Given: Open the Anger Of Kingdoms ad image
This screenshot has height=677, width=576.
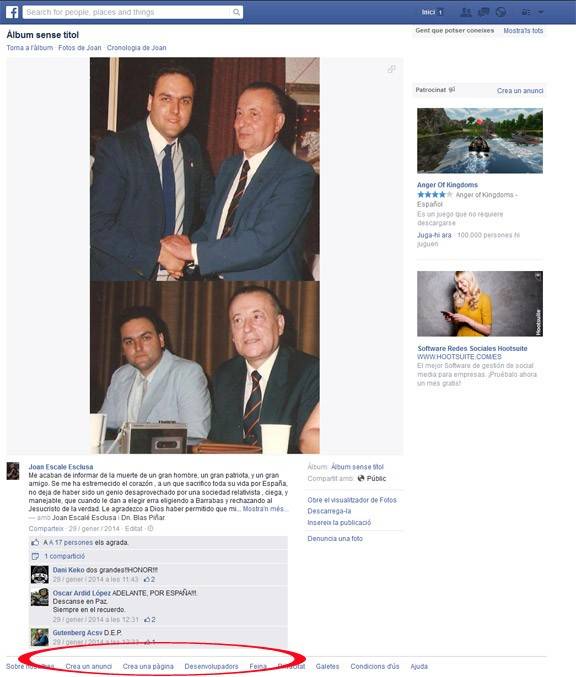Looking at the screenshot, I should tap(480, 141).
